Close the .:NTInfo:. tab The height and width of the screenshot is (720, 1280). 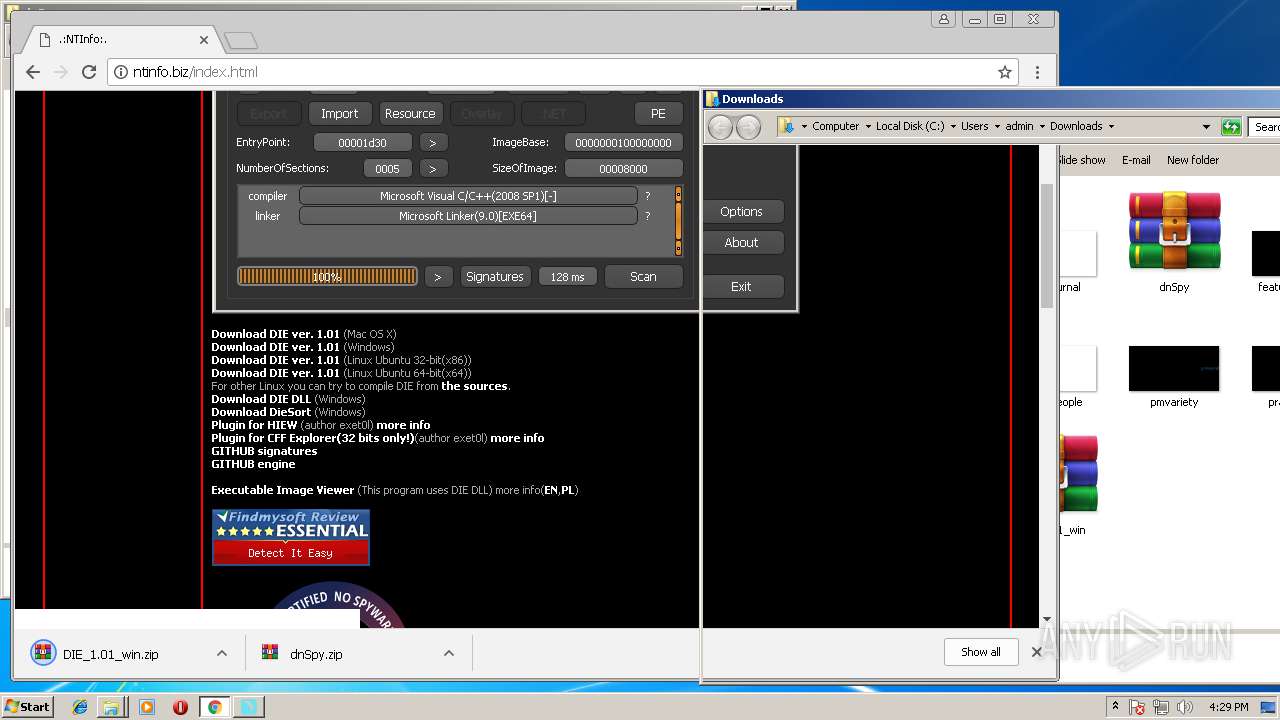click(204, 40)
